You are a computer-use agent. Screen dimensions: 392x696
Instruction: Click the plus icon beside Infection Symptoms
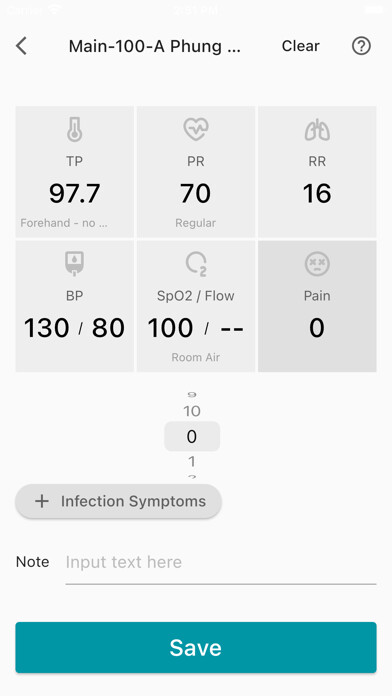(42, 501)
